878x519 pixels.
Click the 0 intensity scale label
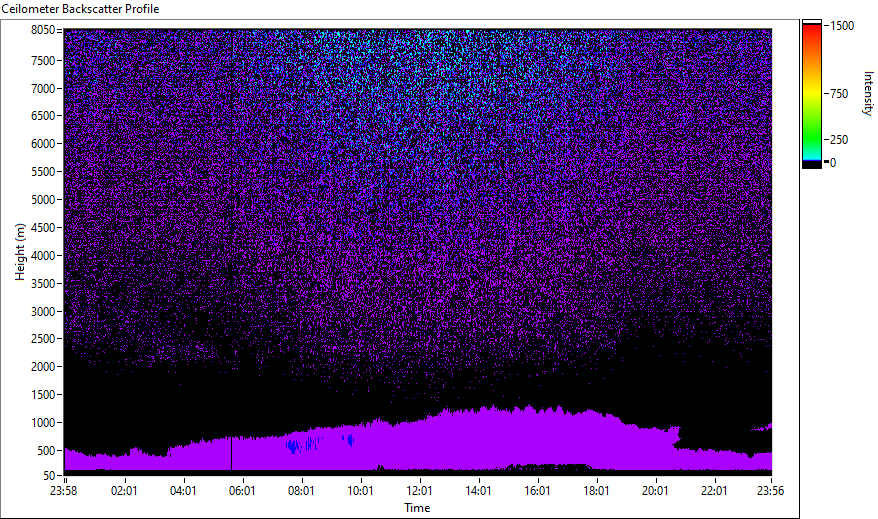tap(833, 163)
